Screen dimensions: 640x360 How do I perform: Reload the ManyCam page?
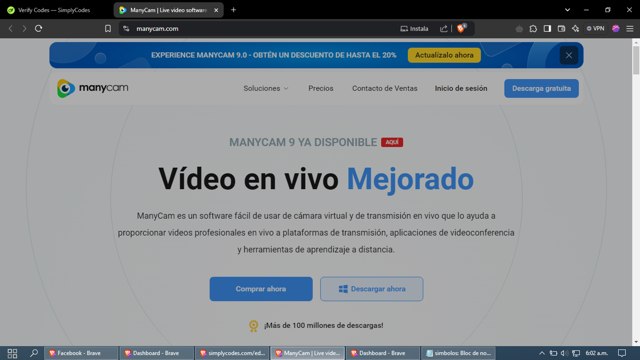(x=38, y=29)
